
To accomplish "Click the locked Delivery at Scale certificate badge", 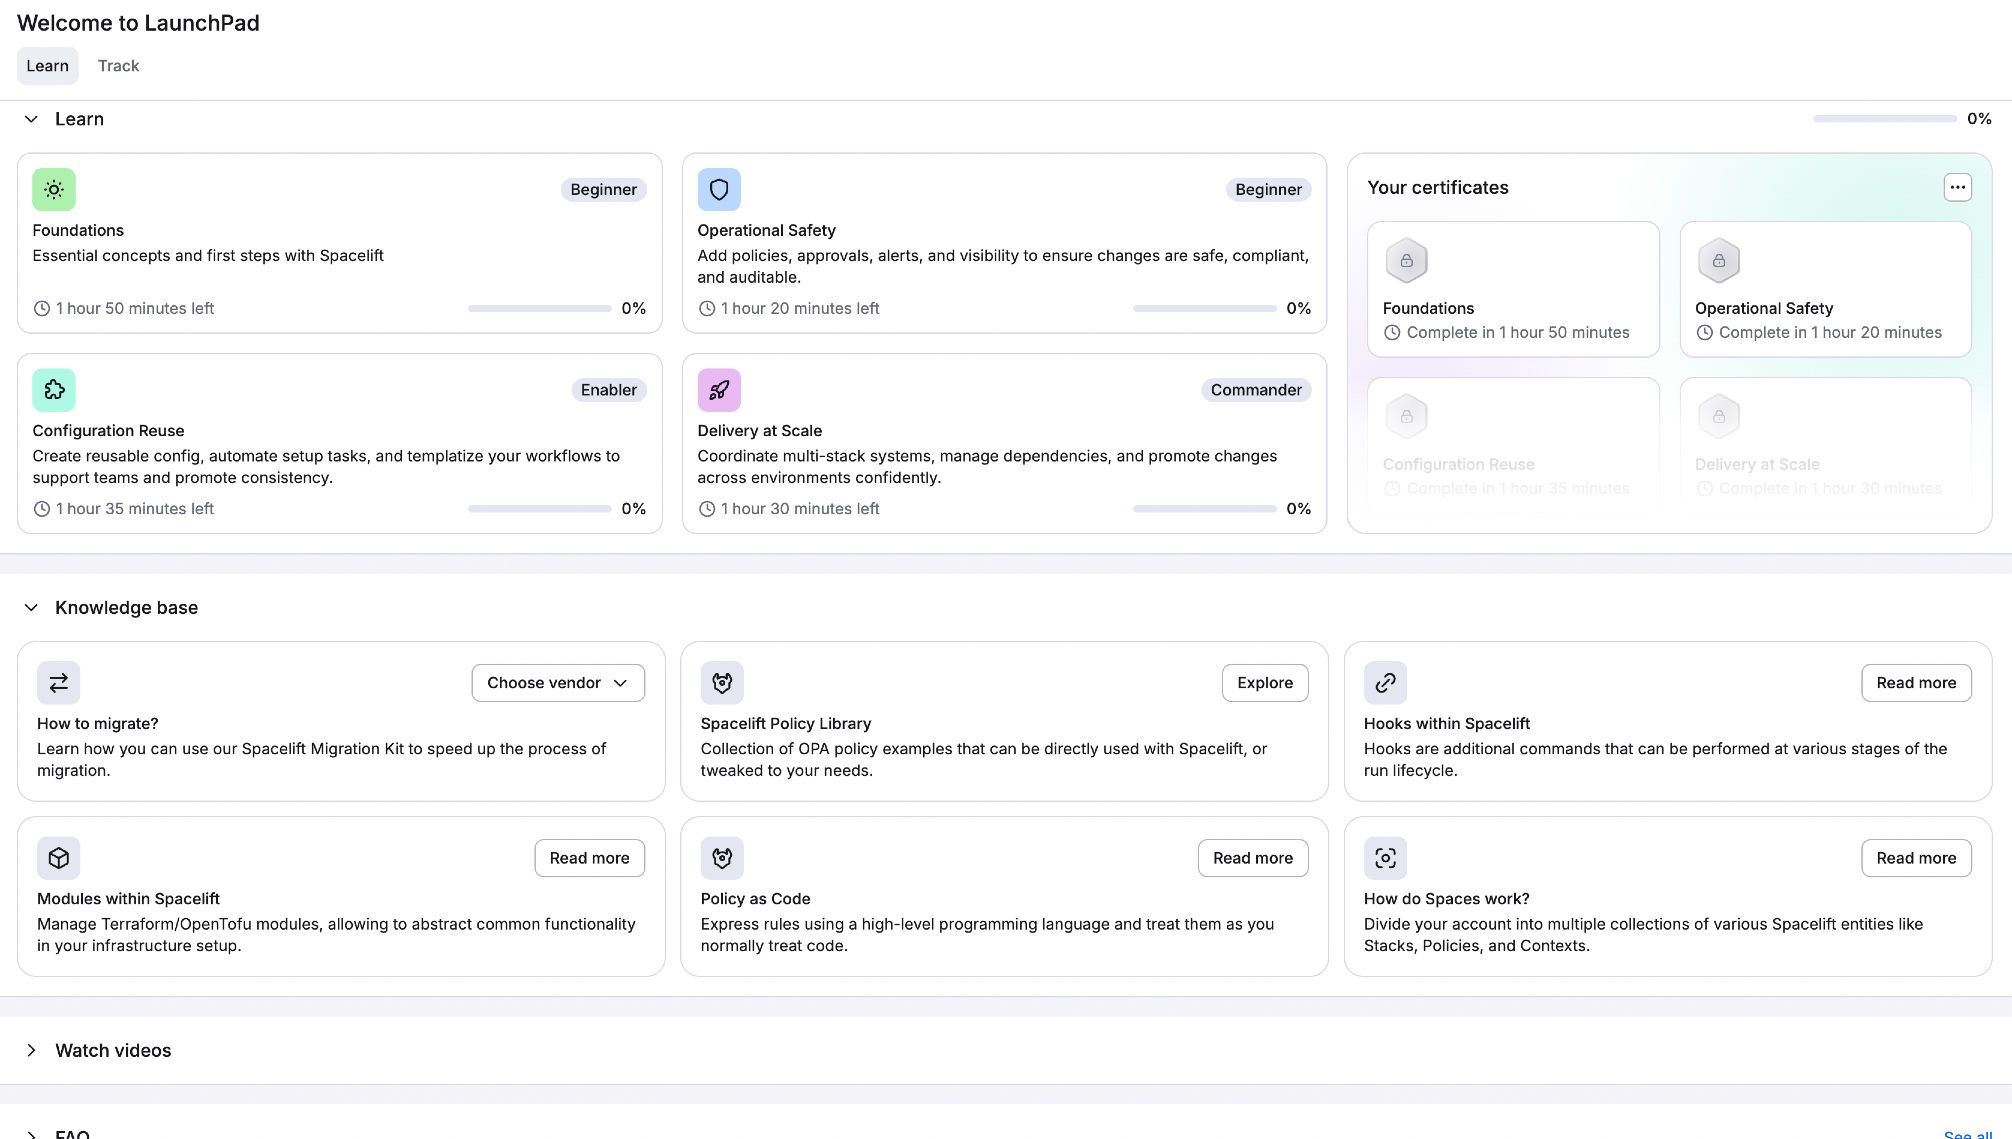I will tap(1718, 417).
